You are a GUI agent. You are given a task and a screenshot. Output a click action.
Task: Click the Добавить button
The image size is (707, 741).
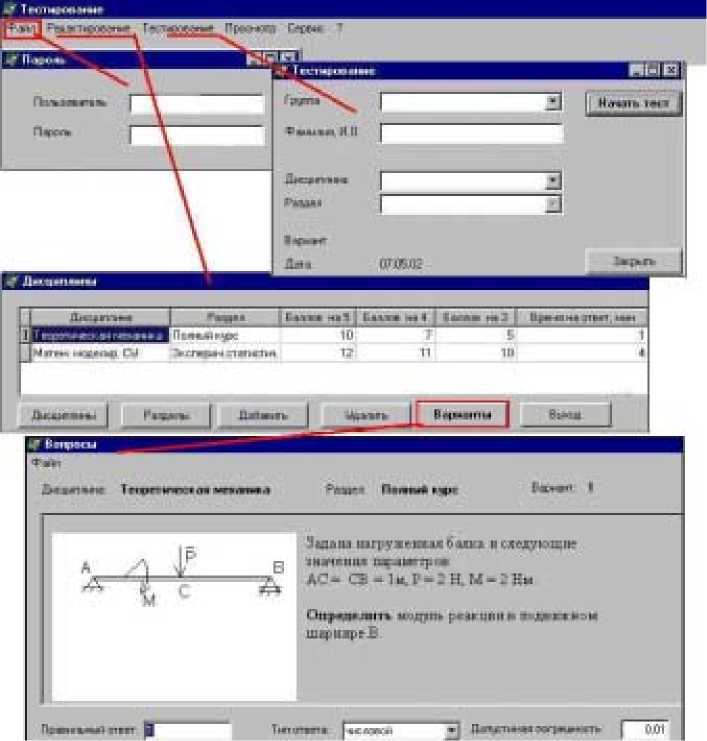[263, 415]
